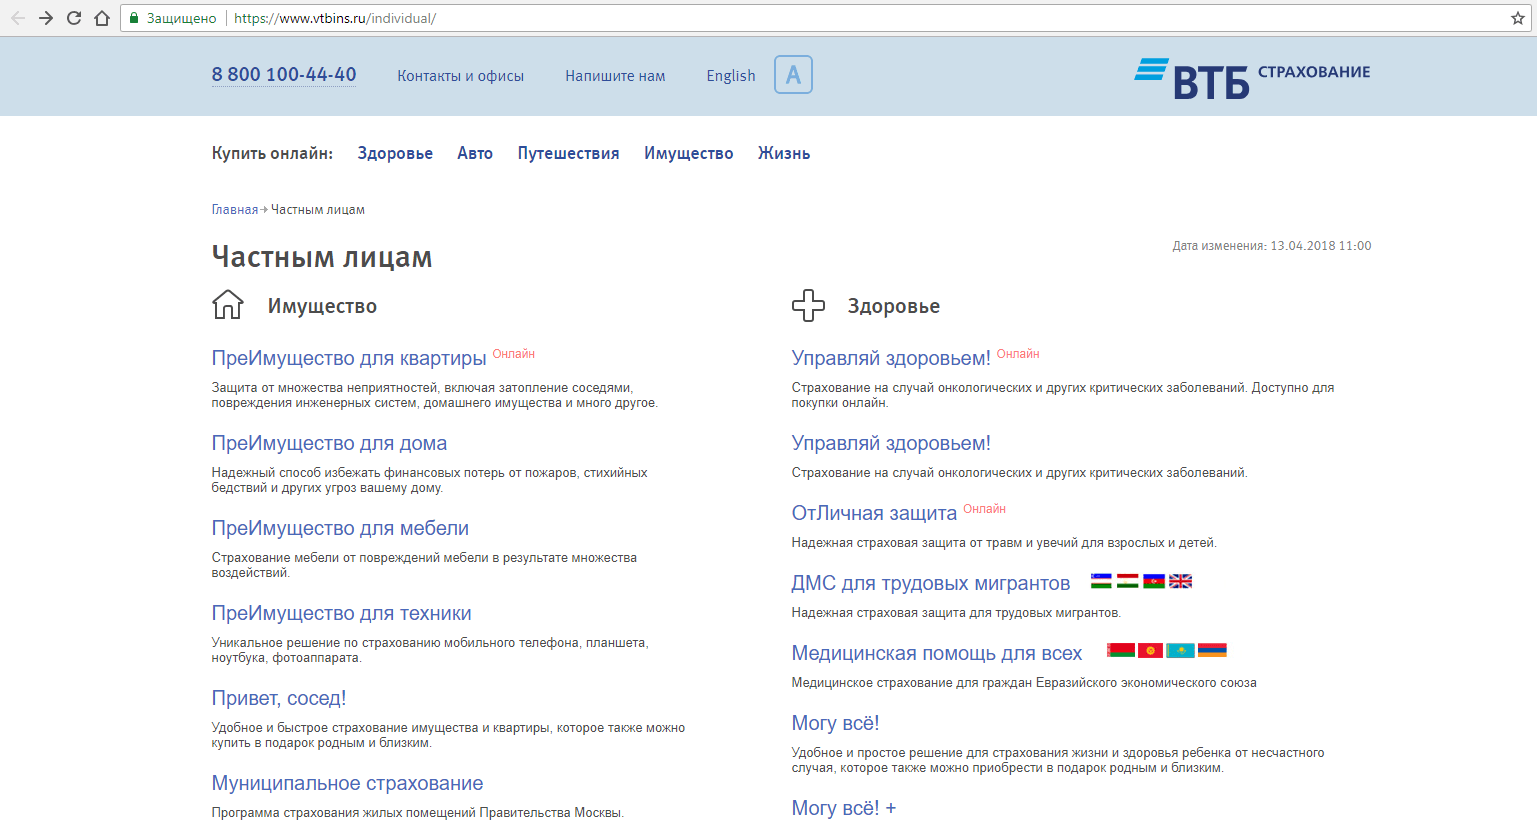Open the Привет, сосед! insurance link
The image size is (1537, 830).
[x=279, y=698]
